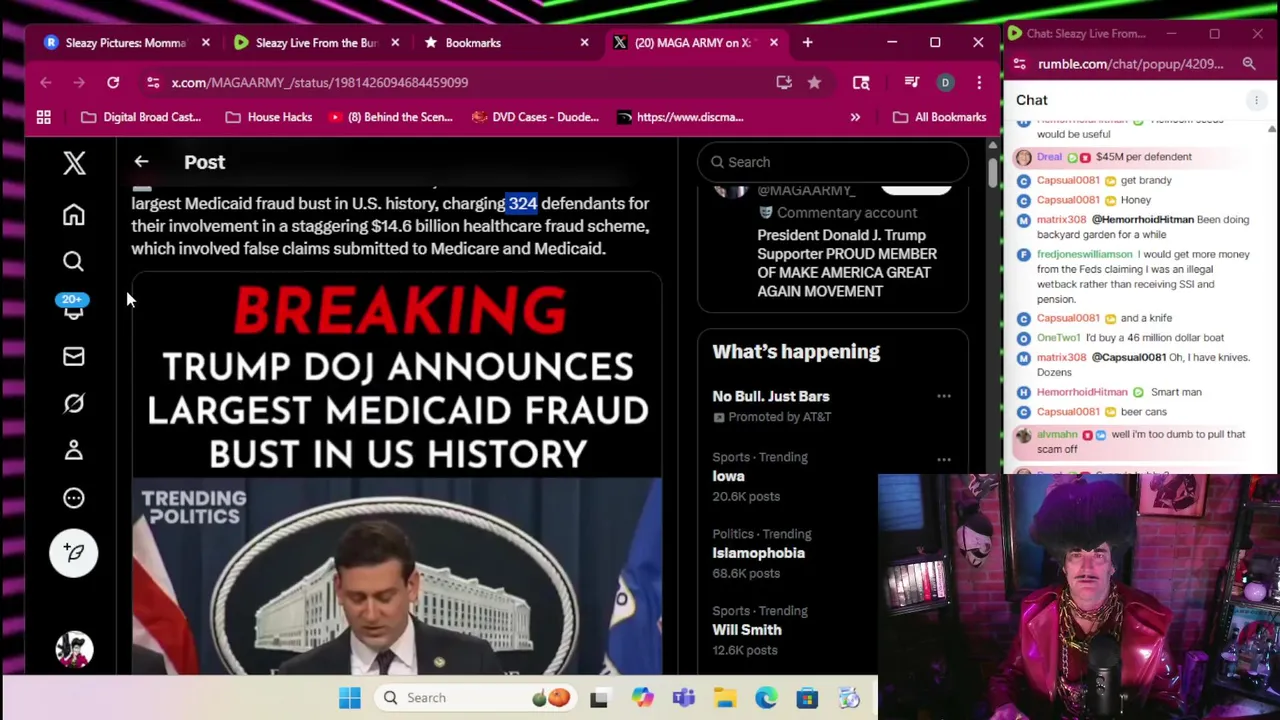Open Microsoft Teams from taskbar

tap(683, 698)
